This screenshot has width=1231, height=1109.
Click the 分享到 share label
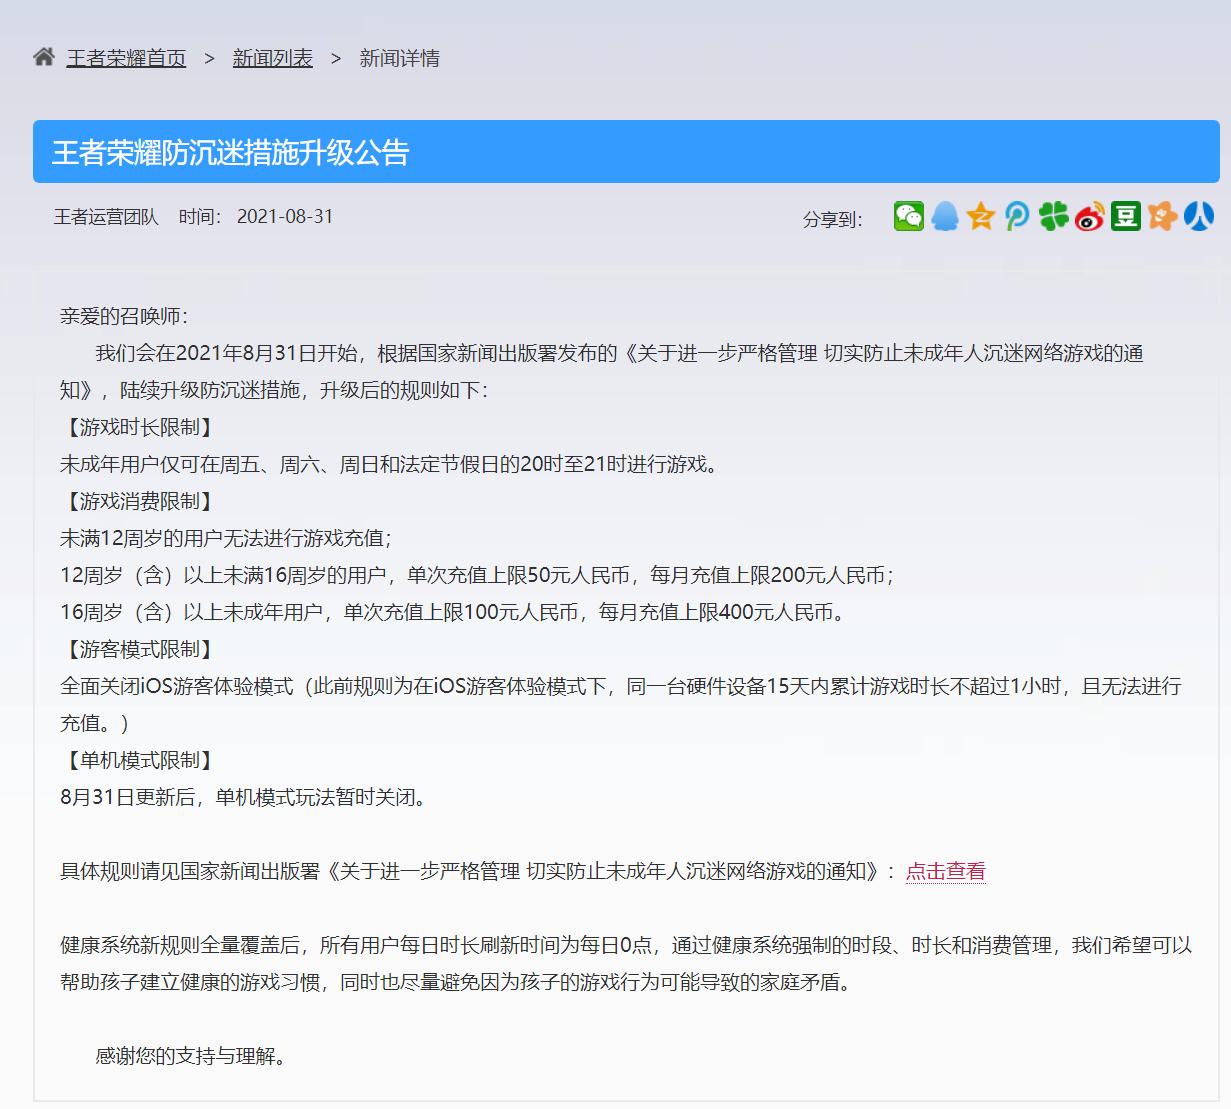click(831, 218)
